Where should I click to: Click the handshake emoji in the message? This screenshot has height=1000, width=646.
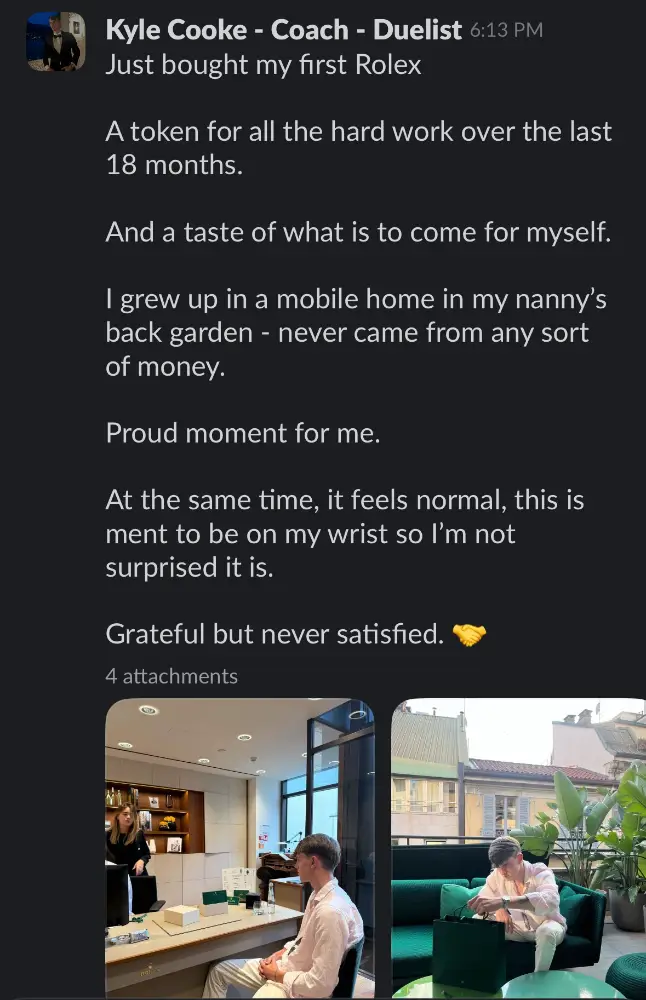(x=469, y=634)
